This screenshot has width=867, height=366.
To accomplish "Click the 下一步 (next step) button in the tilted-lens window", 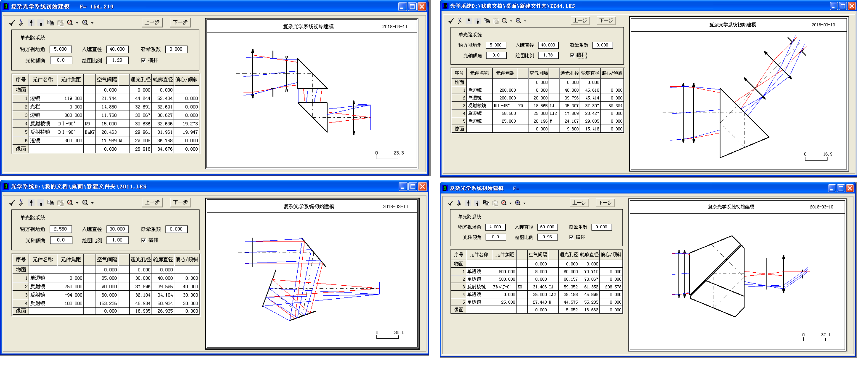I will coord(607,20).
